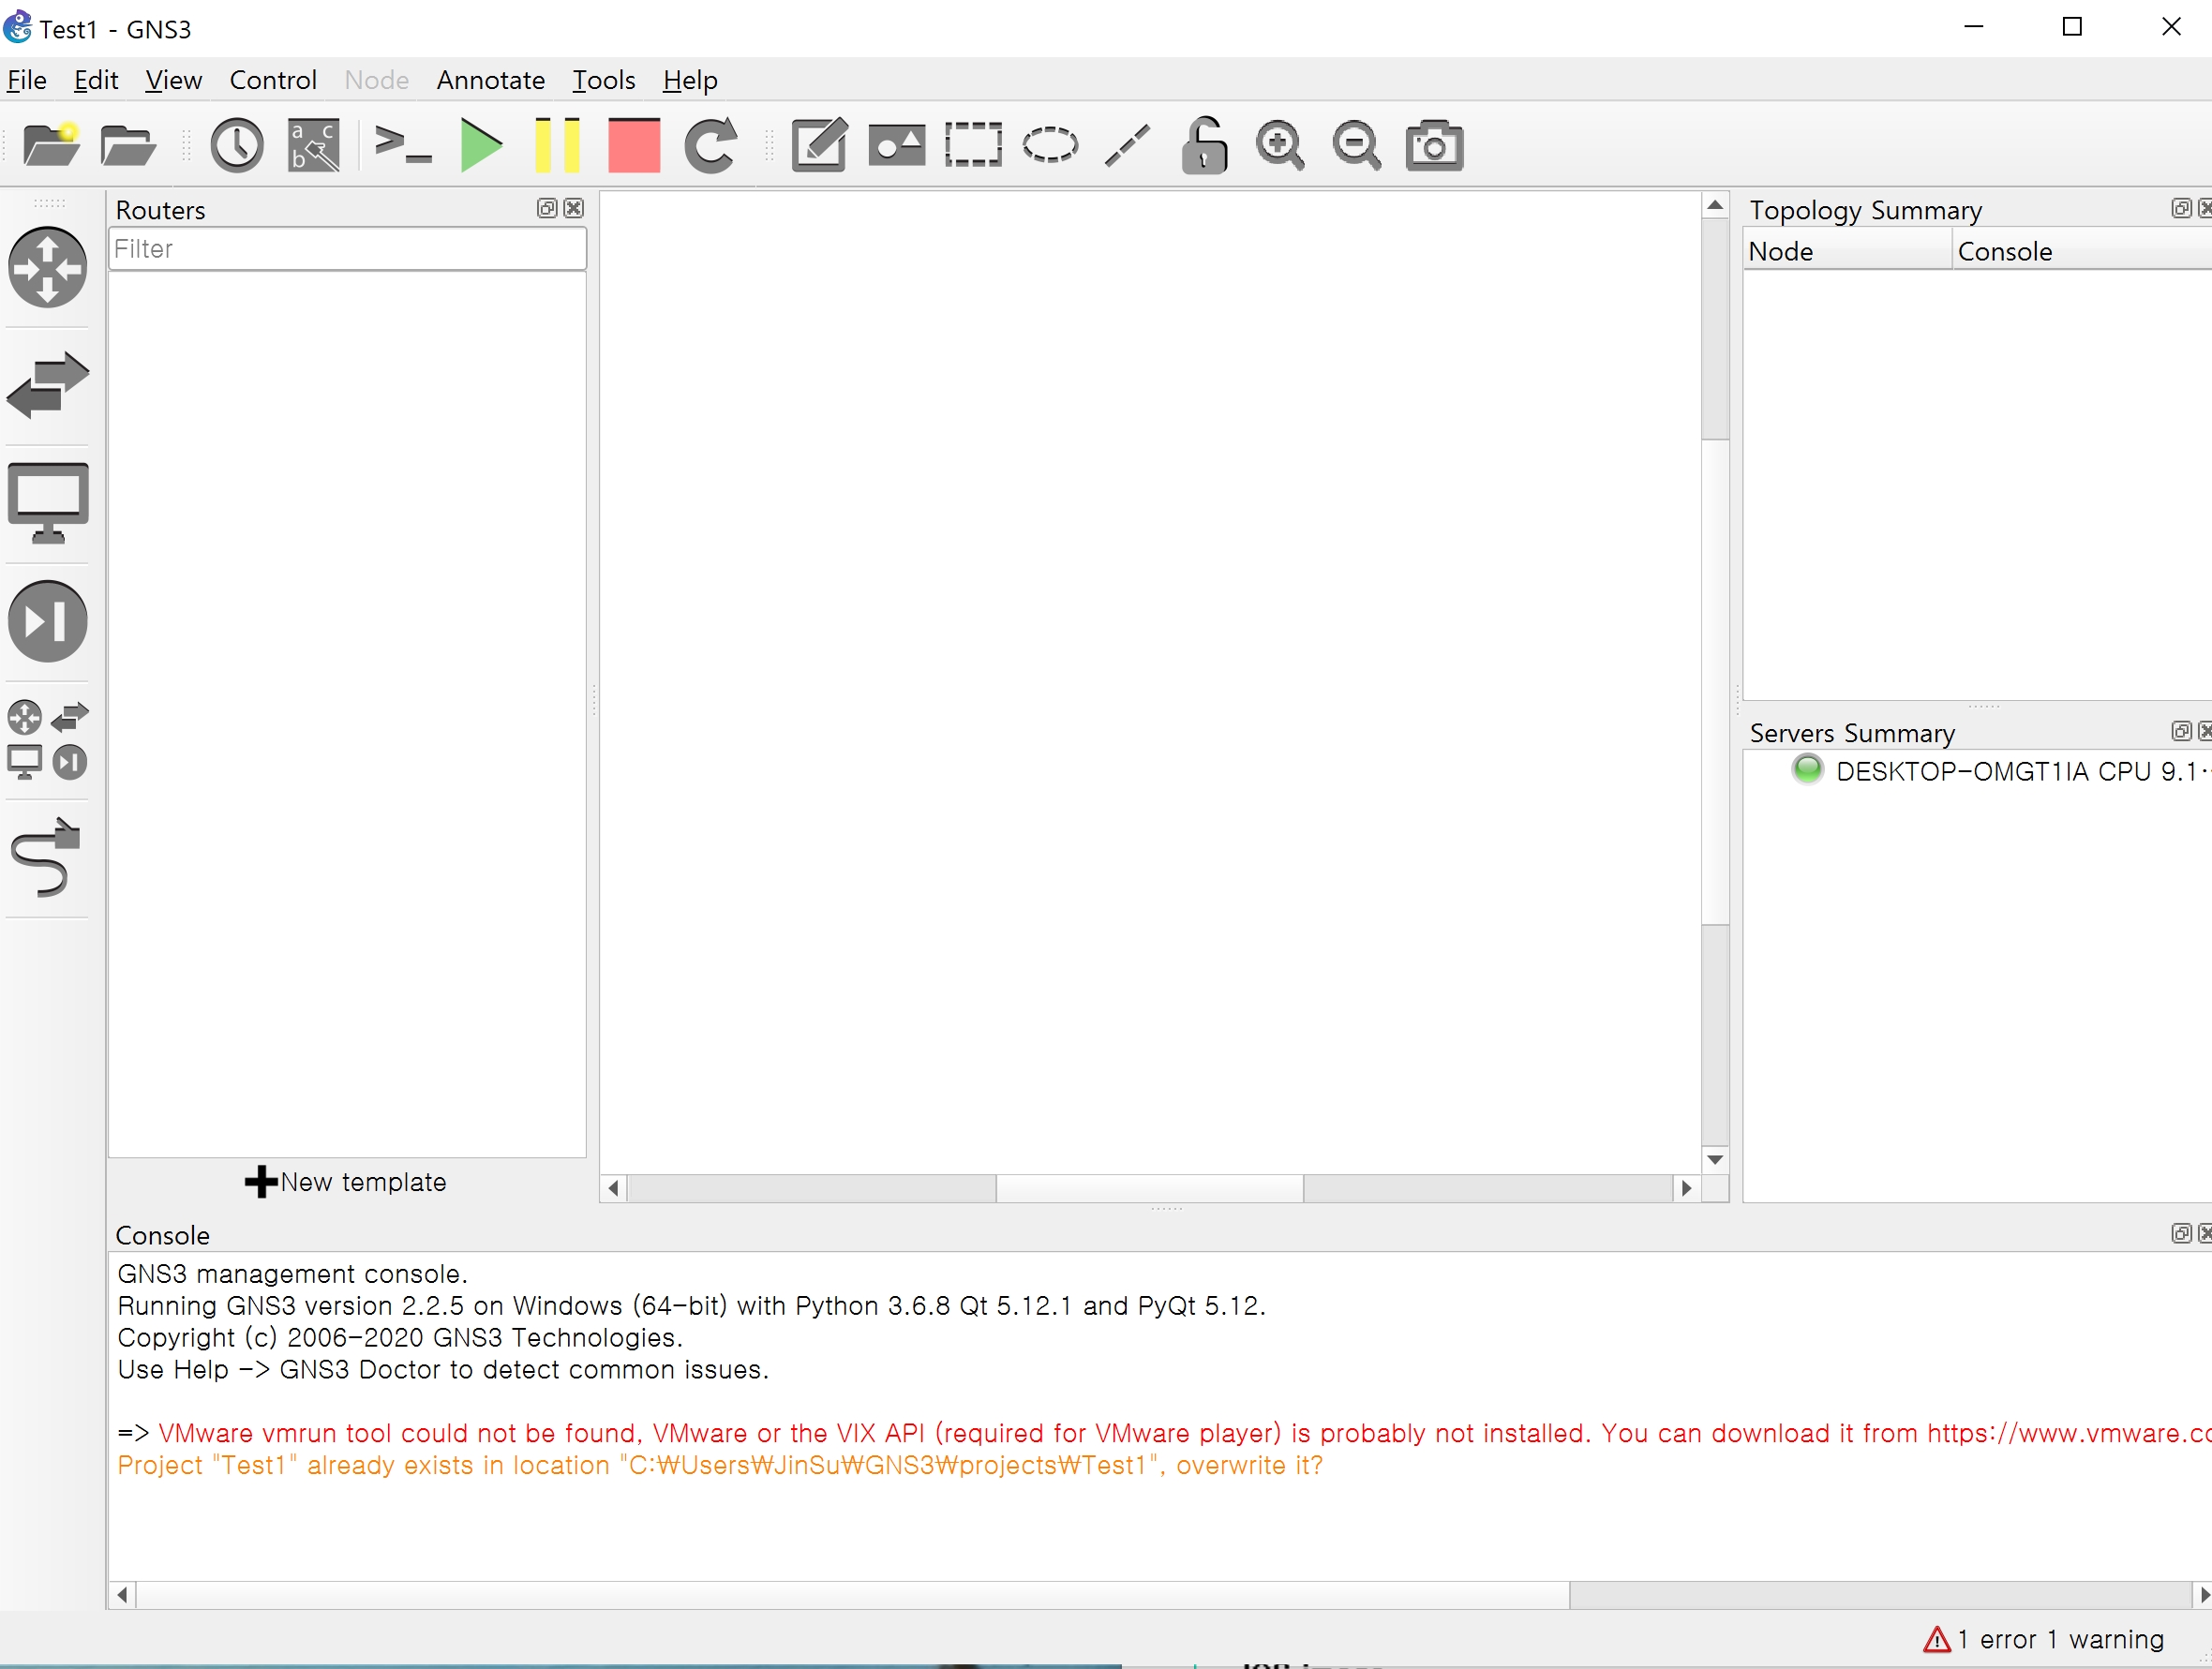Take a canvas screenshot with the camera icon
The height and width of the screenshot is (1669, 2212).
coord(1434,146)
